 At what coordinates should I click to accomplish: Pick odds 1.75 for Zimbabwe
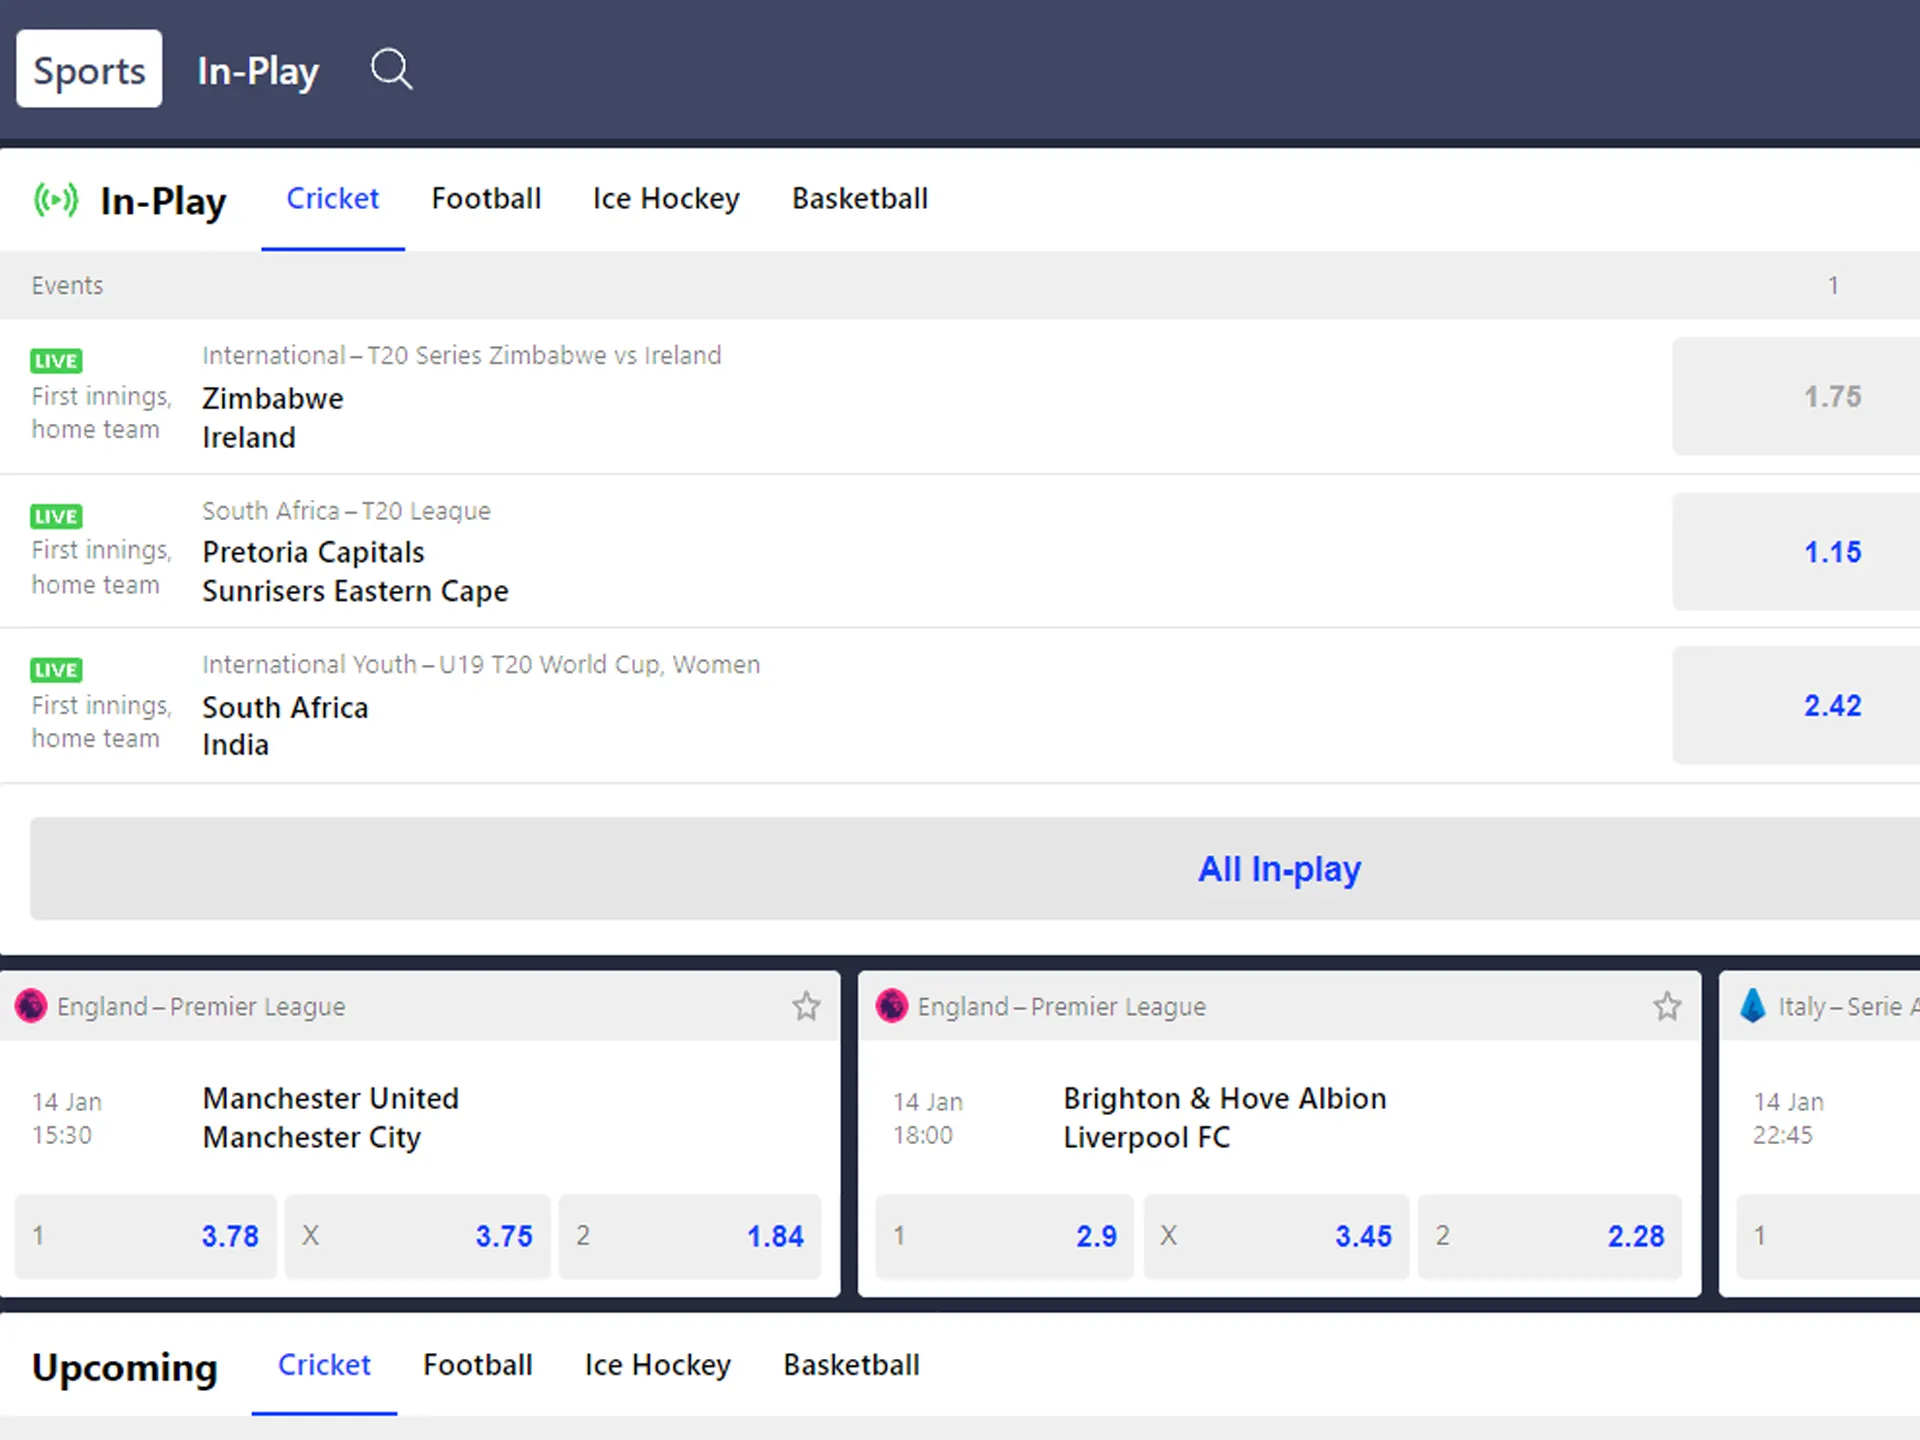pyautogui.click(x=1796, y=396)
